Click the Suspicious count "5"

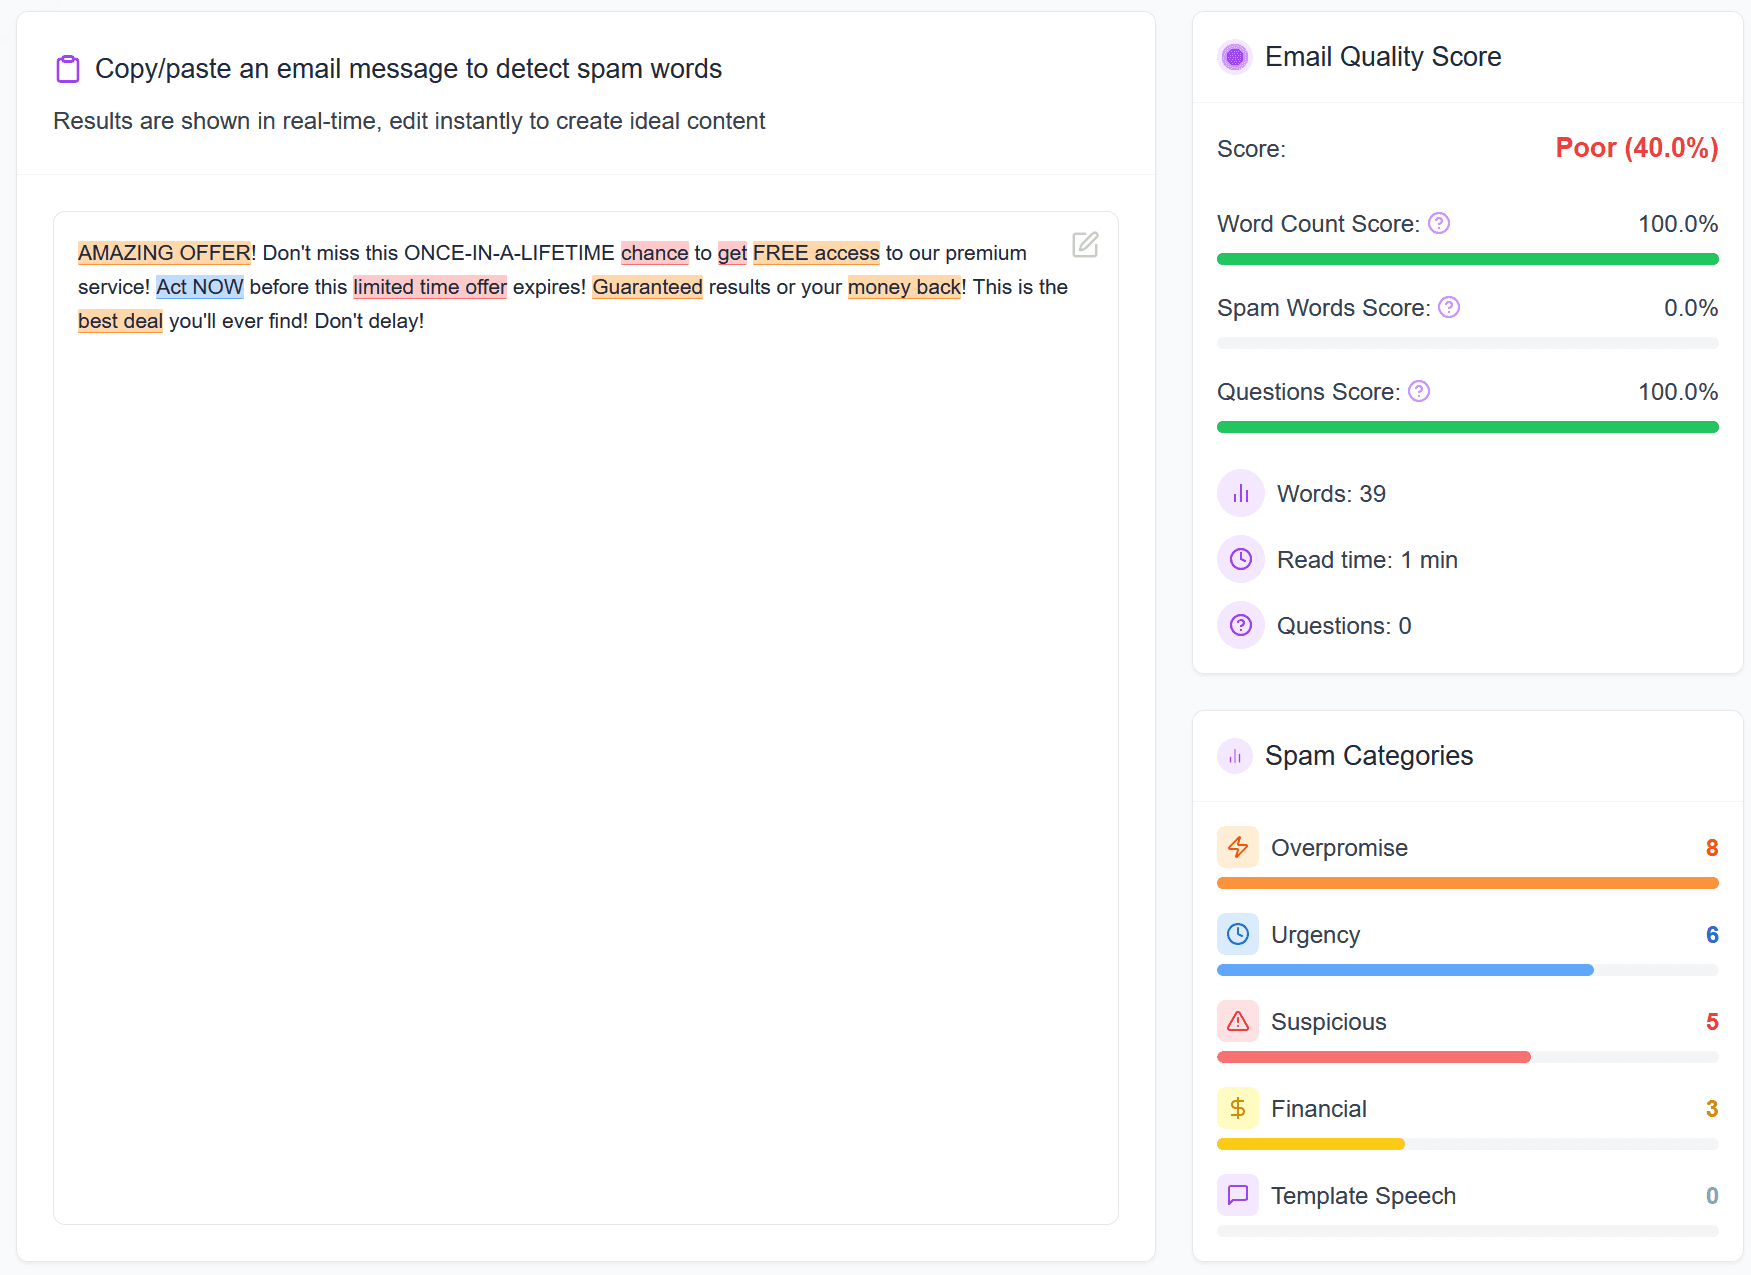pyautogui.click(x=1712, y=1022)
